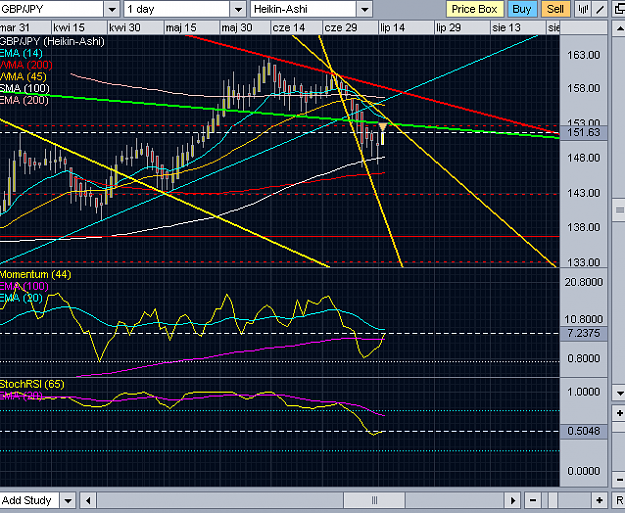Click the WMA (45) legend label
The image size is (625, 513).
tap(23, 77)
